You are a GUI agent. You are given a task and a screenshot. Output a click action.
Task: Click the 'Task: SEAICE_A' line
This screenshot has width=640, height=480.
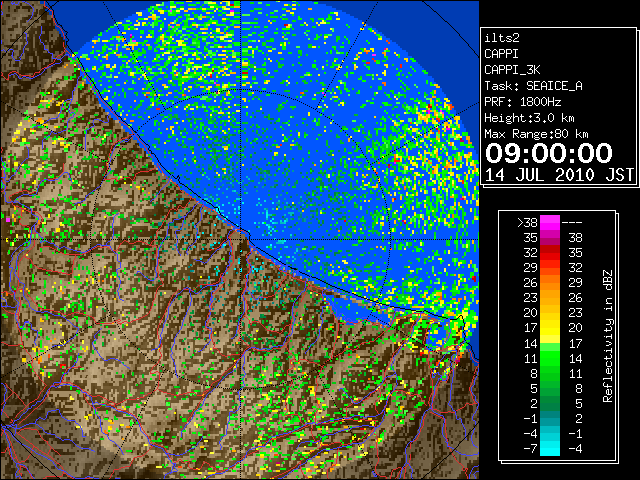click(x=533, y=86)
